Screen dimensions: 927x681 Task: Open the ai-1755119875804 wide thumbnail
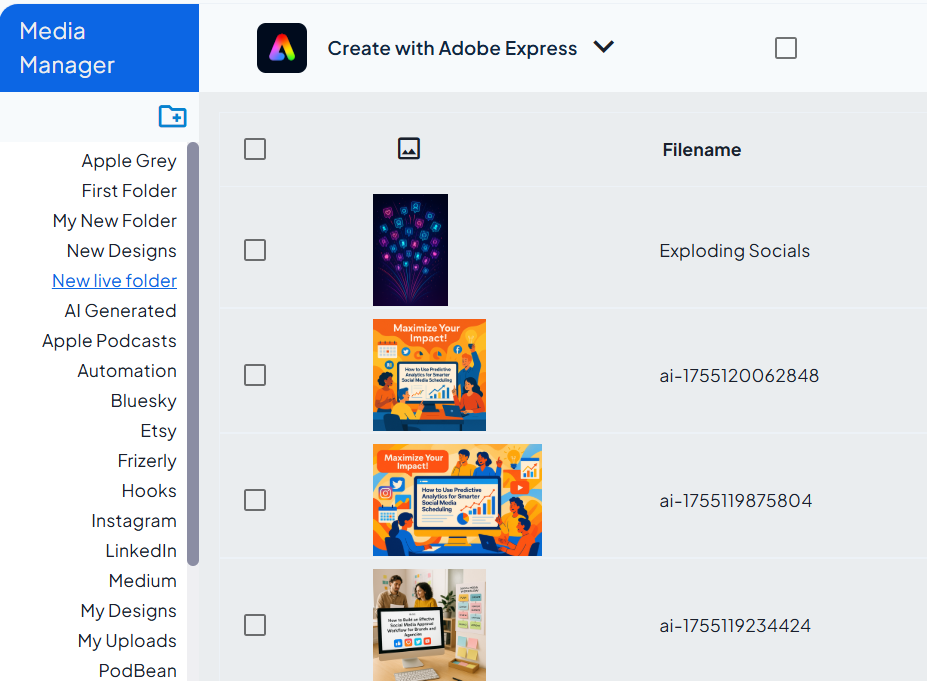click(457, 500)
